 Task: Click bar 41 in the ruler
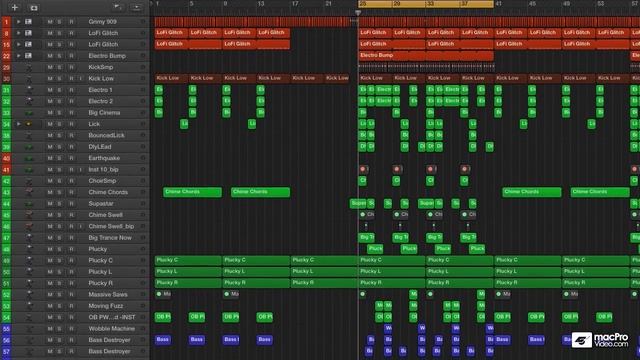tap(498, 4)
